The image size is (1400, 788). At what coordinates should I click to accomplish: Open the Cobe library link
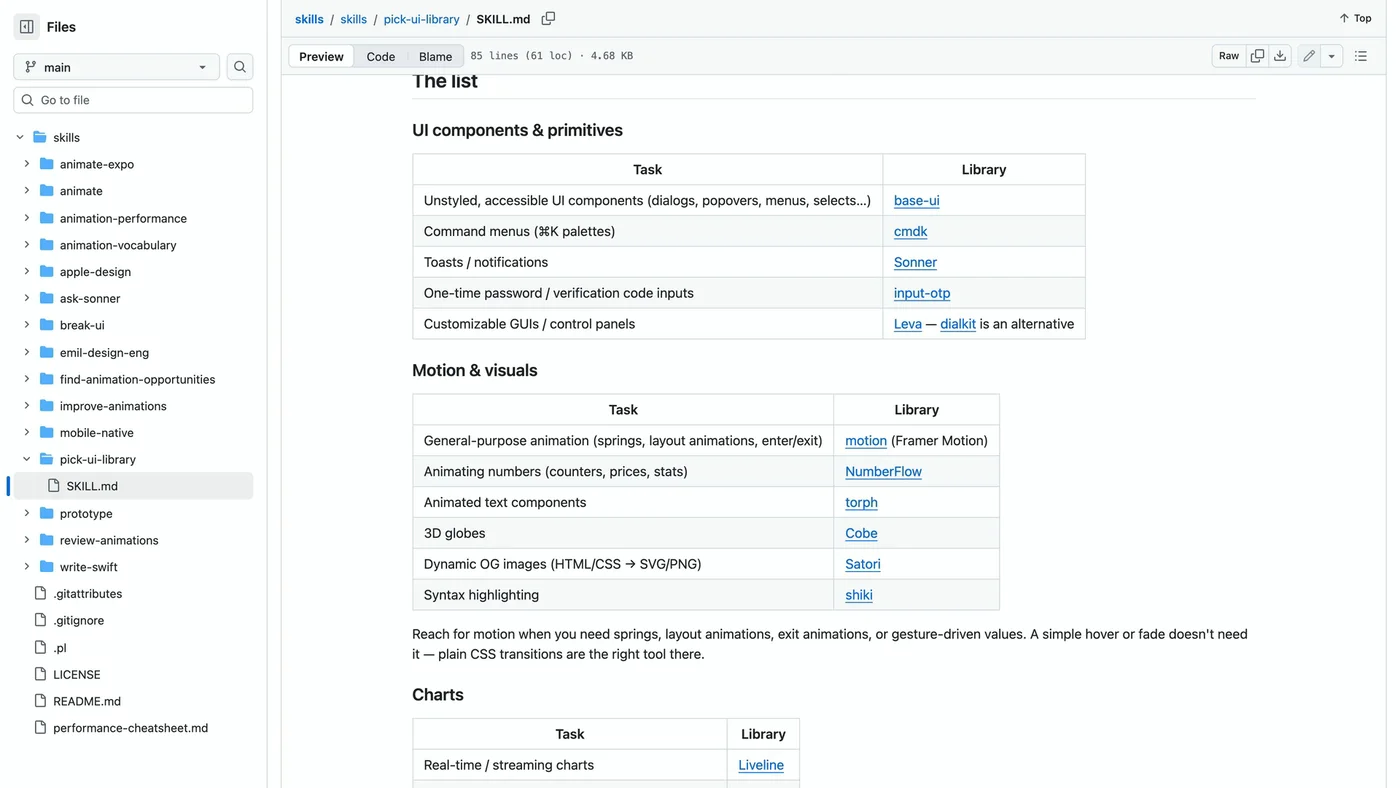coord(861,533)
